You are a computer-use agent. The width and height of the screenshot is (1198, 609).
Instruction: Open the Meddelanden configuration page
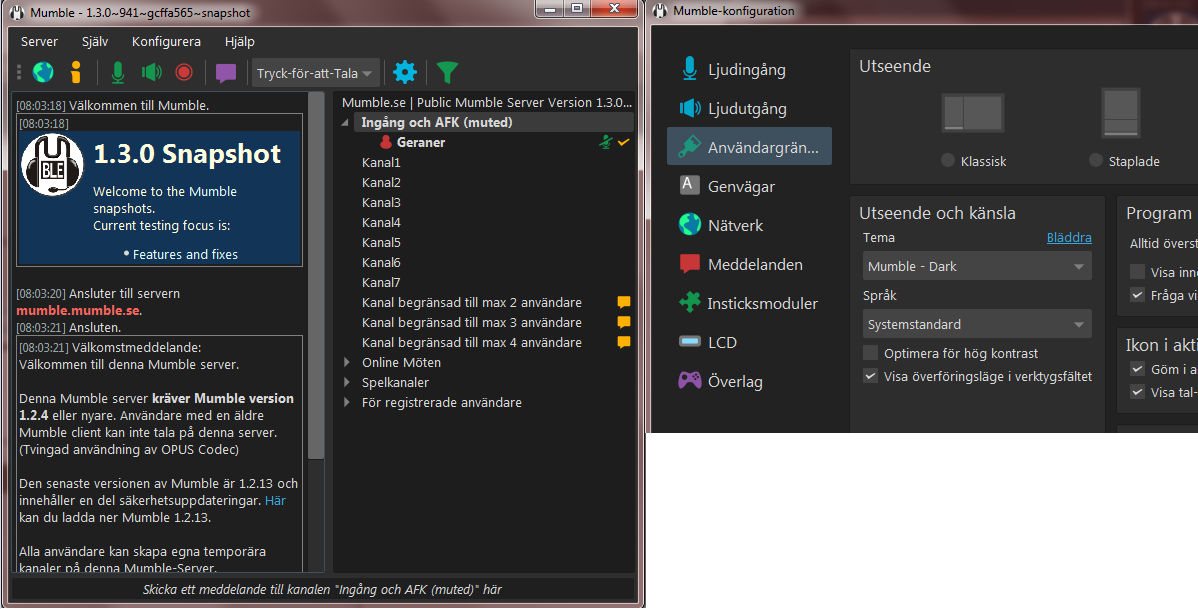point(749,264)
